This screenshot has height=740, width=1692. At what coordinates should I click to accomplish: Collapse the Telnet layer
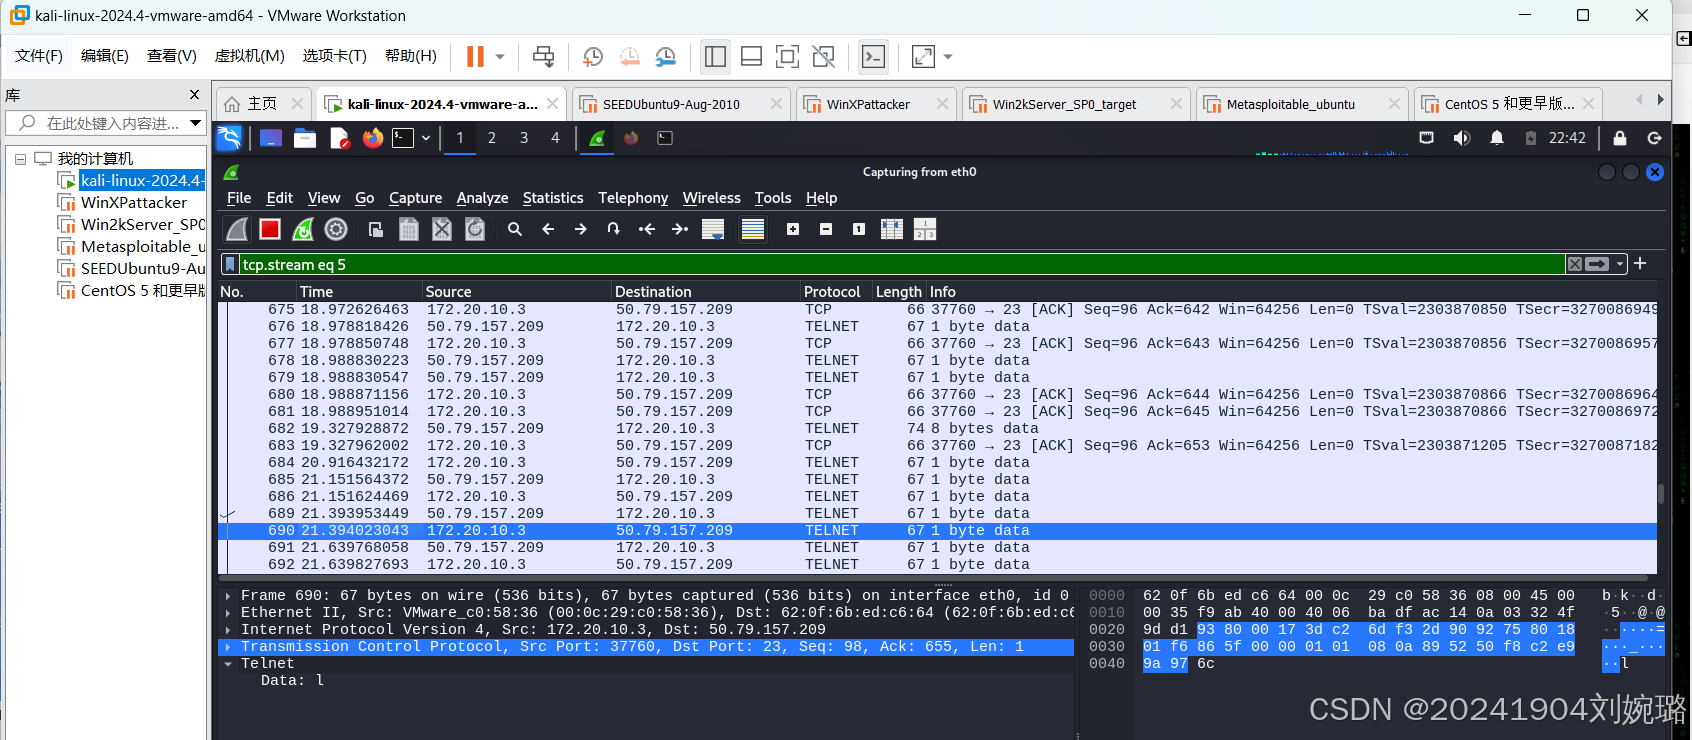pos(228,664)
